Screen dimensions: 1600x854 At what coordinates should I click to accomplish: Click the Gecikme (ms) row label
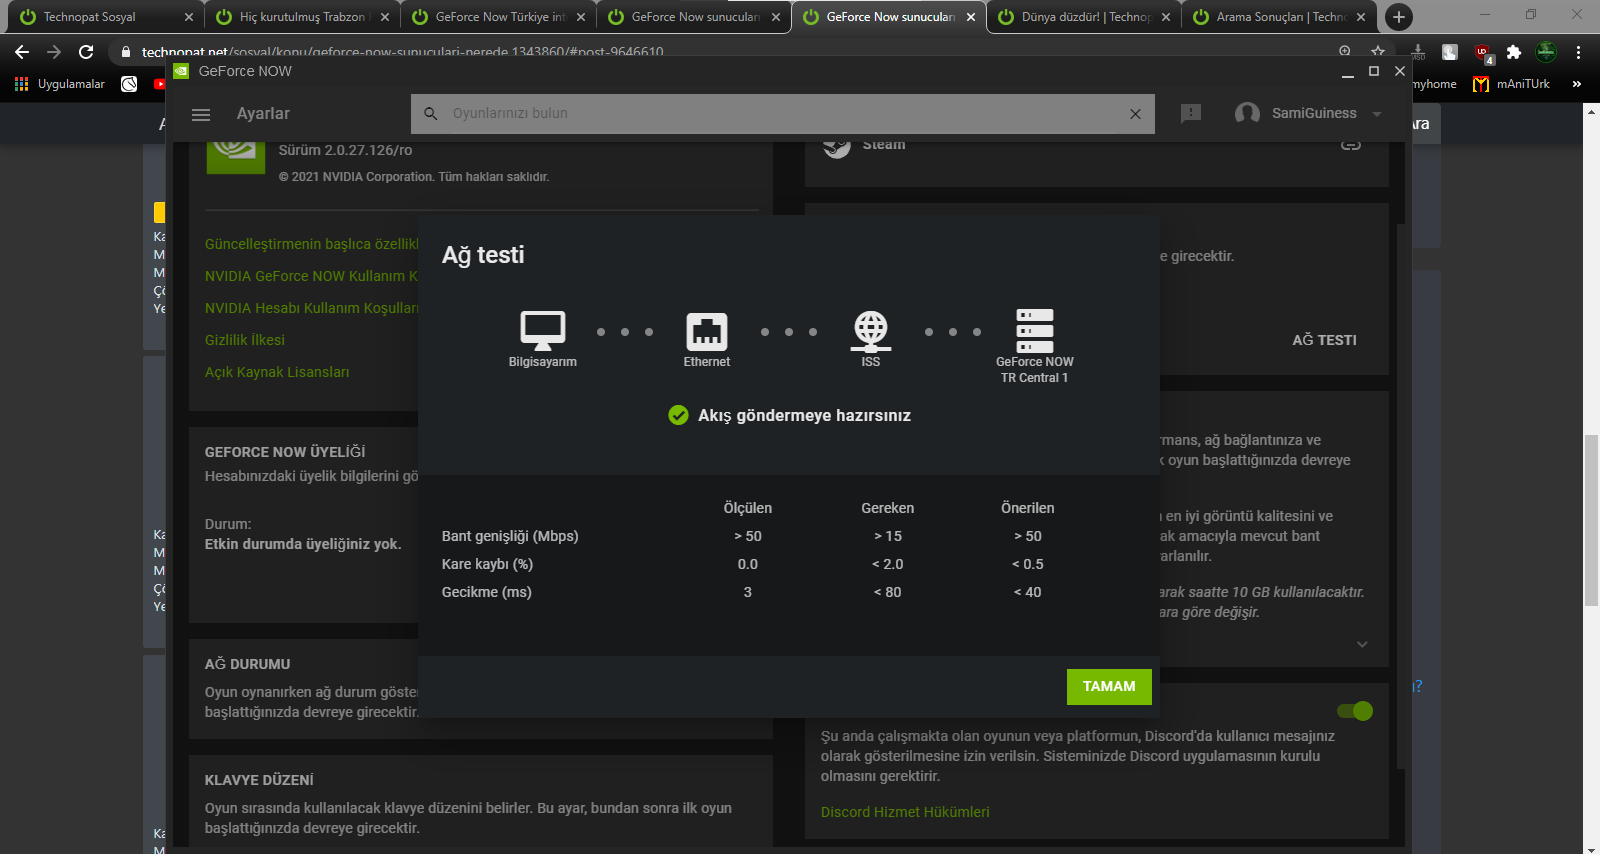pos(487,592)
